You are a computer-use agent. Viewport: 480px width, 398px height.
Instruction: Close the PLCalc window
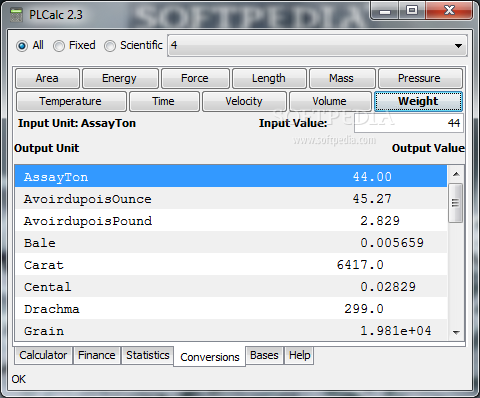(x=449, y=11)
